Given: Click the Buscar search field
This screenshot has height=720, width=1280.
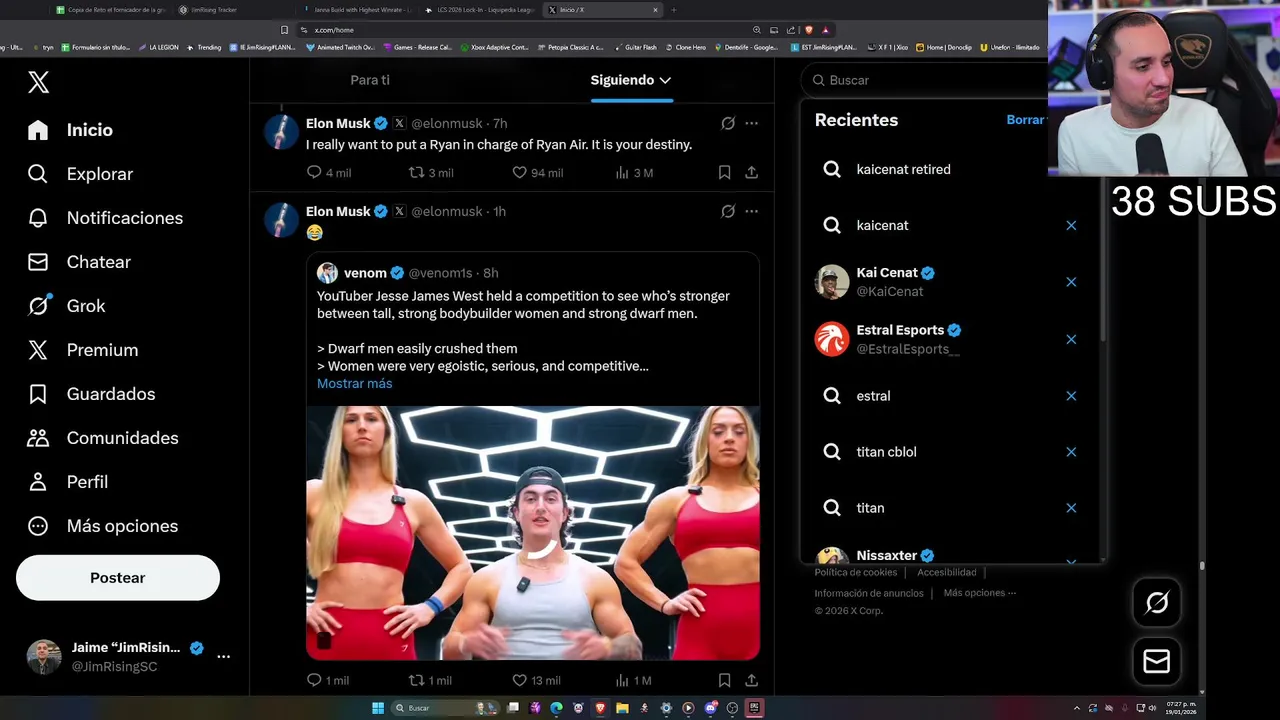Looking at the screenshot, I should pos(925,80).
